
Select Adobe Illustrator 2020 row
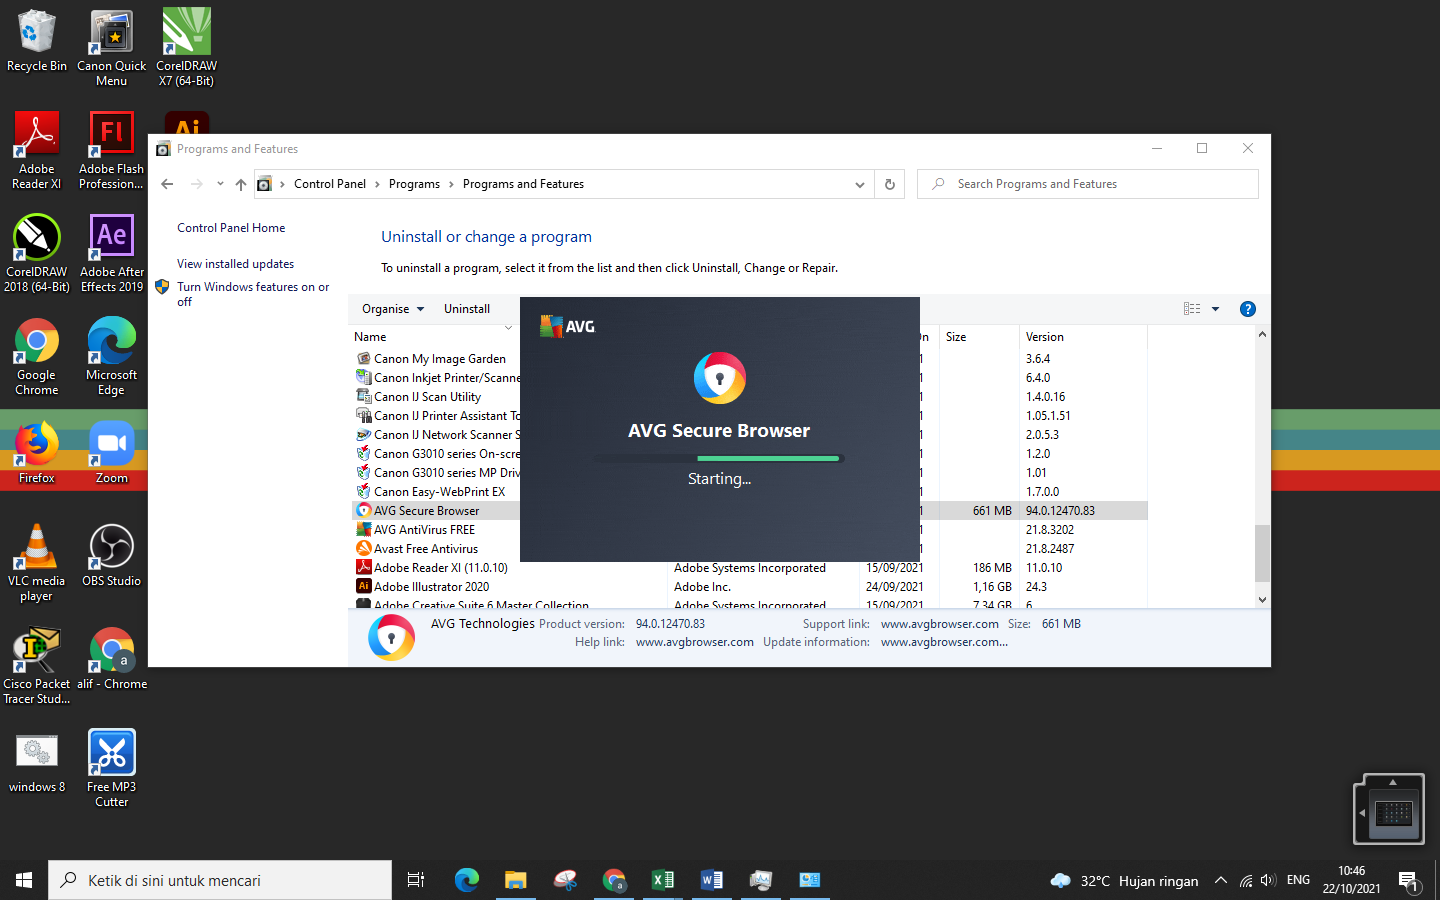pos(750,587)
